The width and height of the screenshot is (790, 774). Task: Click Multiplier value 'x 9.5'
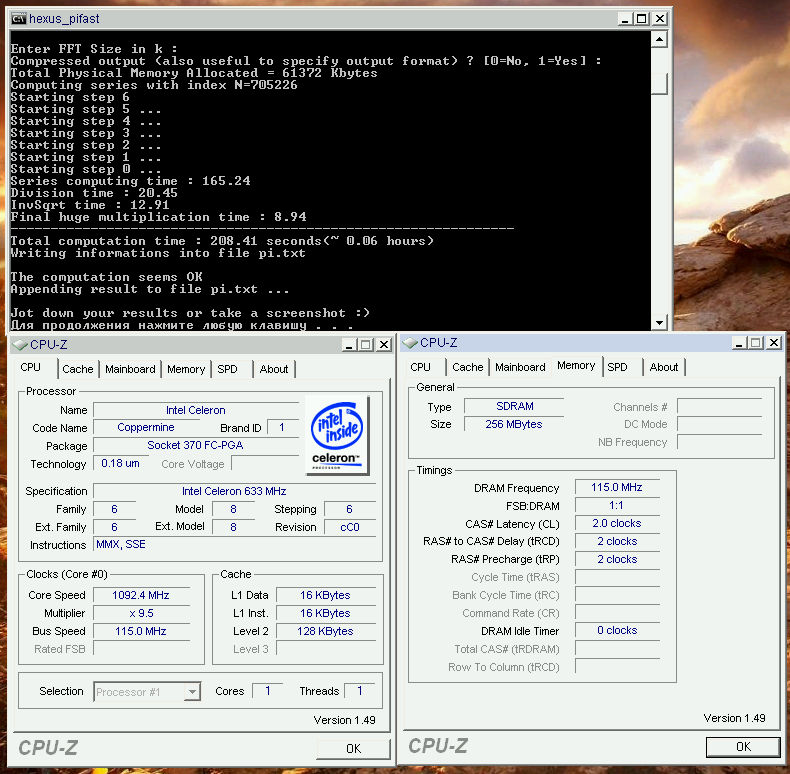point(141,614)
